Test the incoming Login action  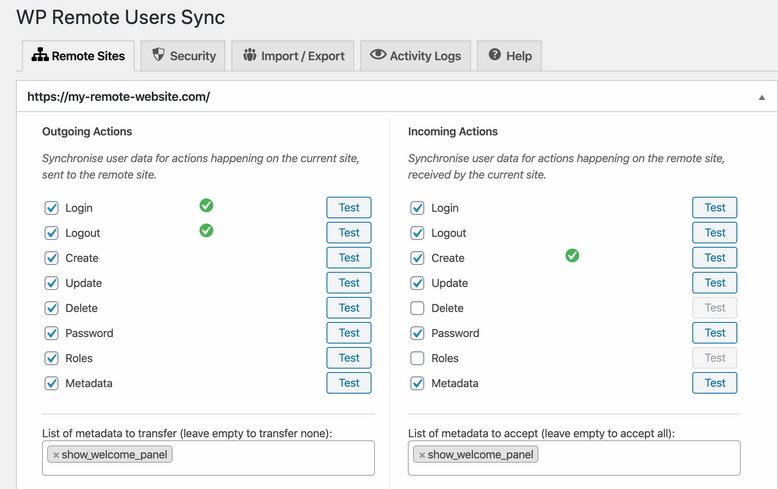714,207
